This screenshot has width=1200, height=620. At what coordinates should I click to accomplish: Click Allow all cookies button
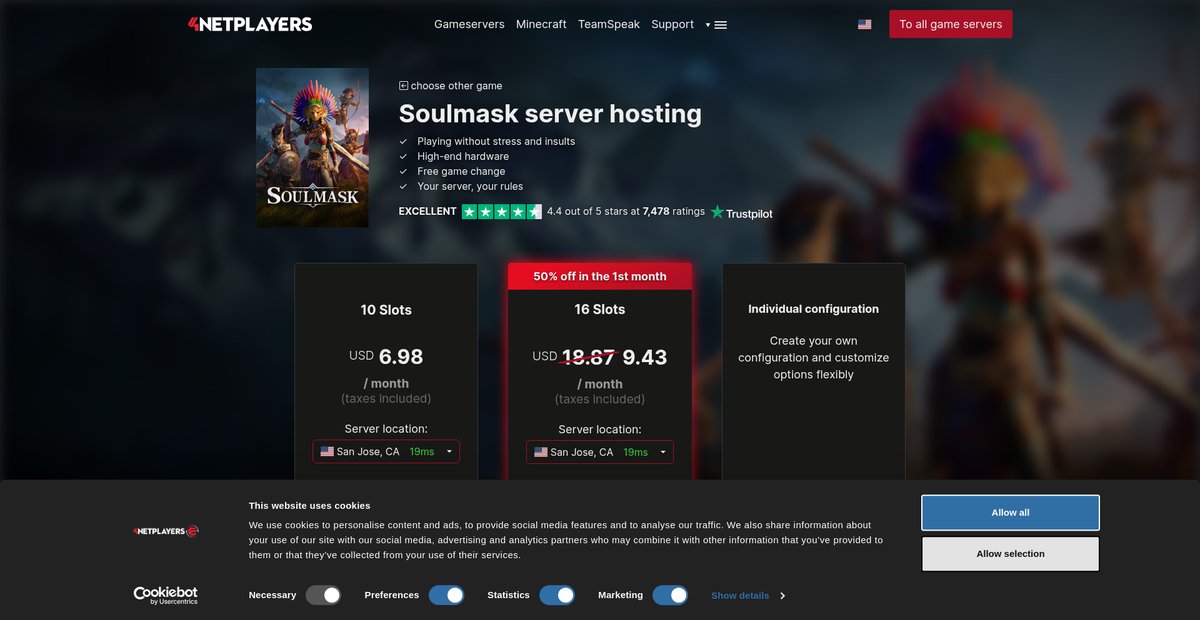tap(1010, 513)
